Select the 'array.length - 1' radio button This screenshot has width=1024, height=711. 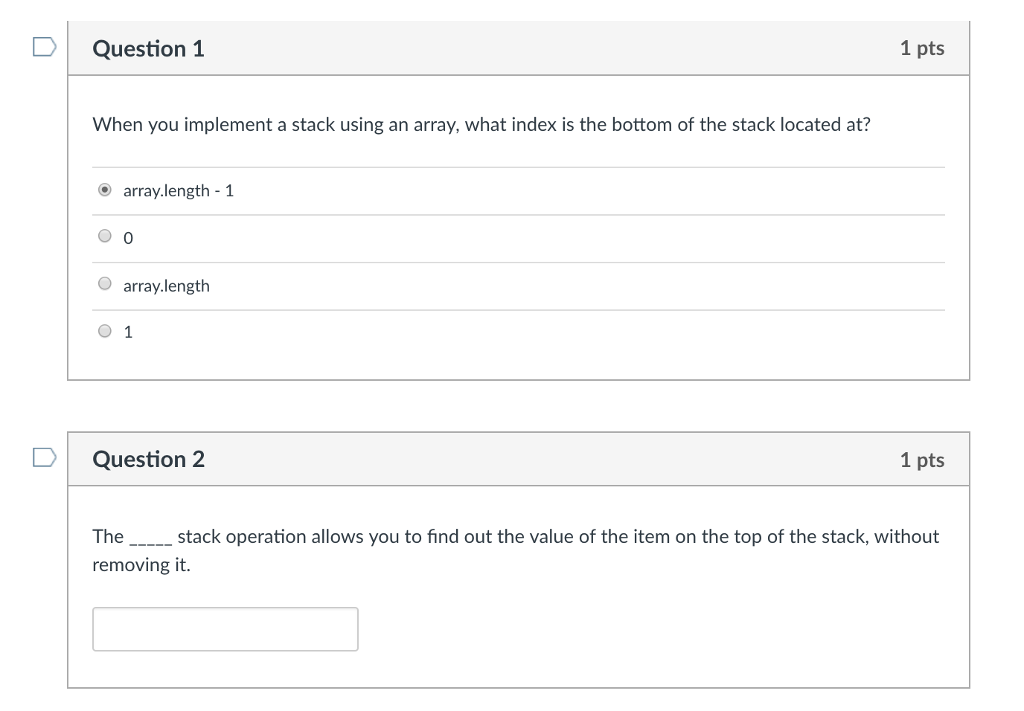coord(104,188)
